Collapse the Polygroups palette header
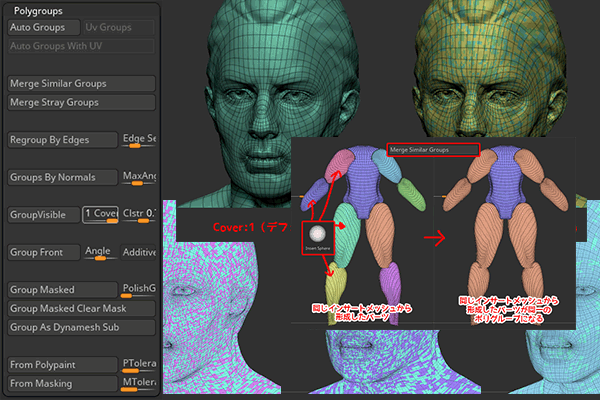Image resolution: width=600 pixels, height=400 pixels. [39, 10]
